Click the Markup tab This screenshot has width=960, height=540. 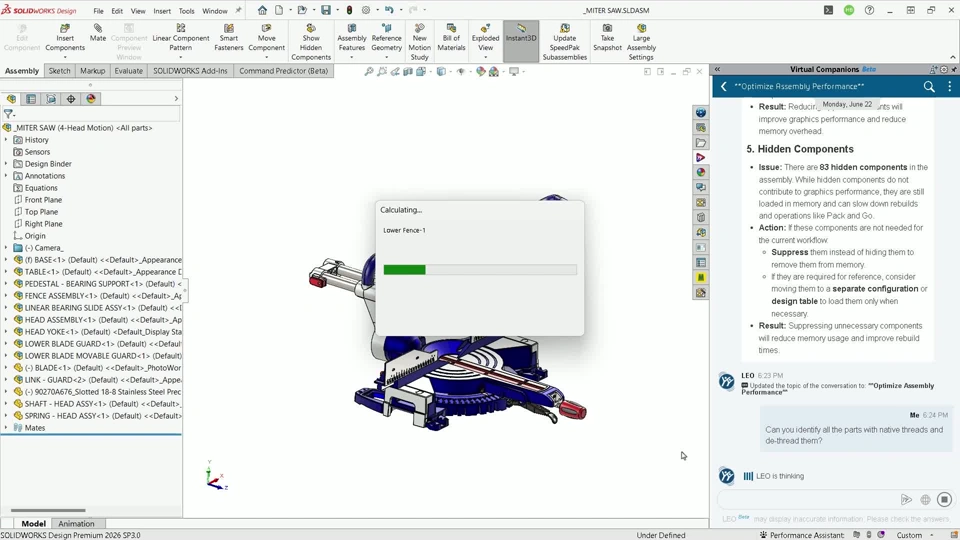[x=92, y=71]
